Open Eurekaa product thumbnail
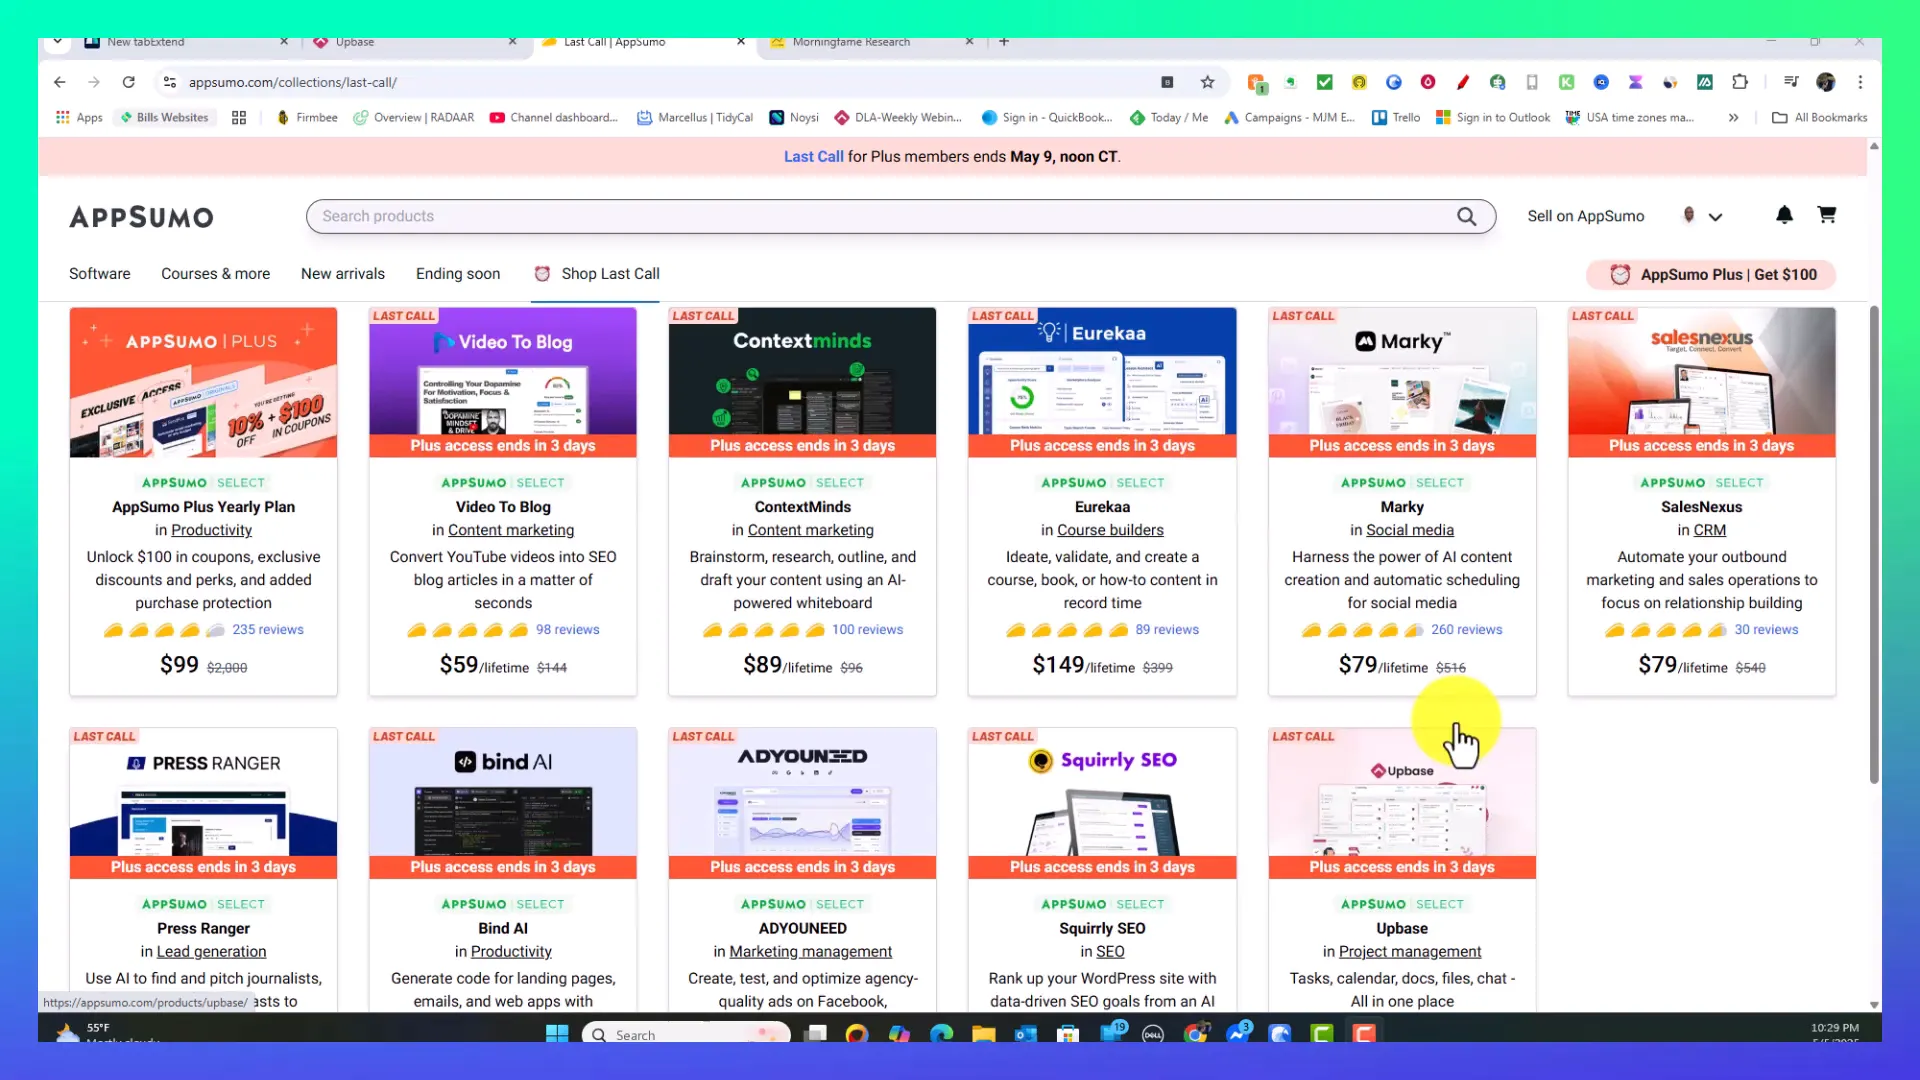The image size is (1920, 1080). pos(1102,382)
